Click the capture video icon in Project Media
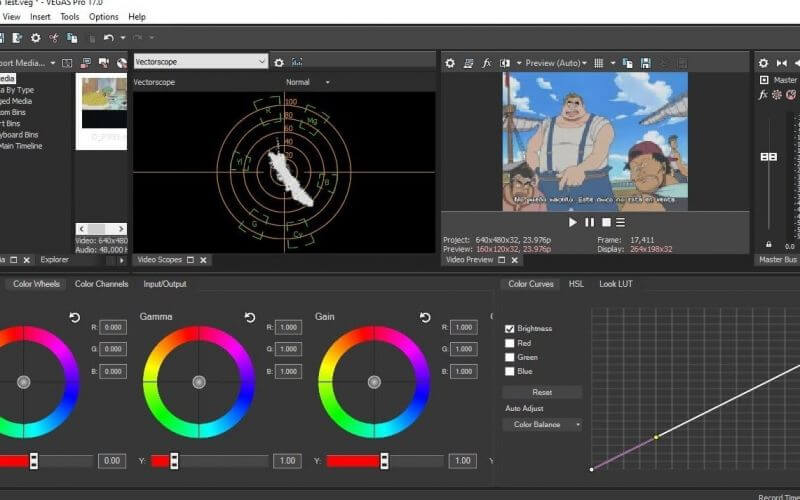Screen dimensions: 800x500 (104, 63)
